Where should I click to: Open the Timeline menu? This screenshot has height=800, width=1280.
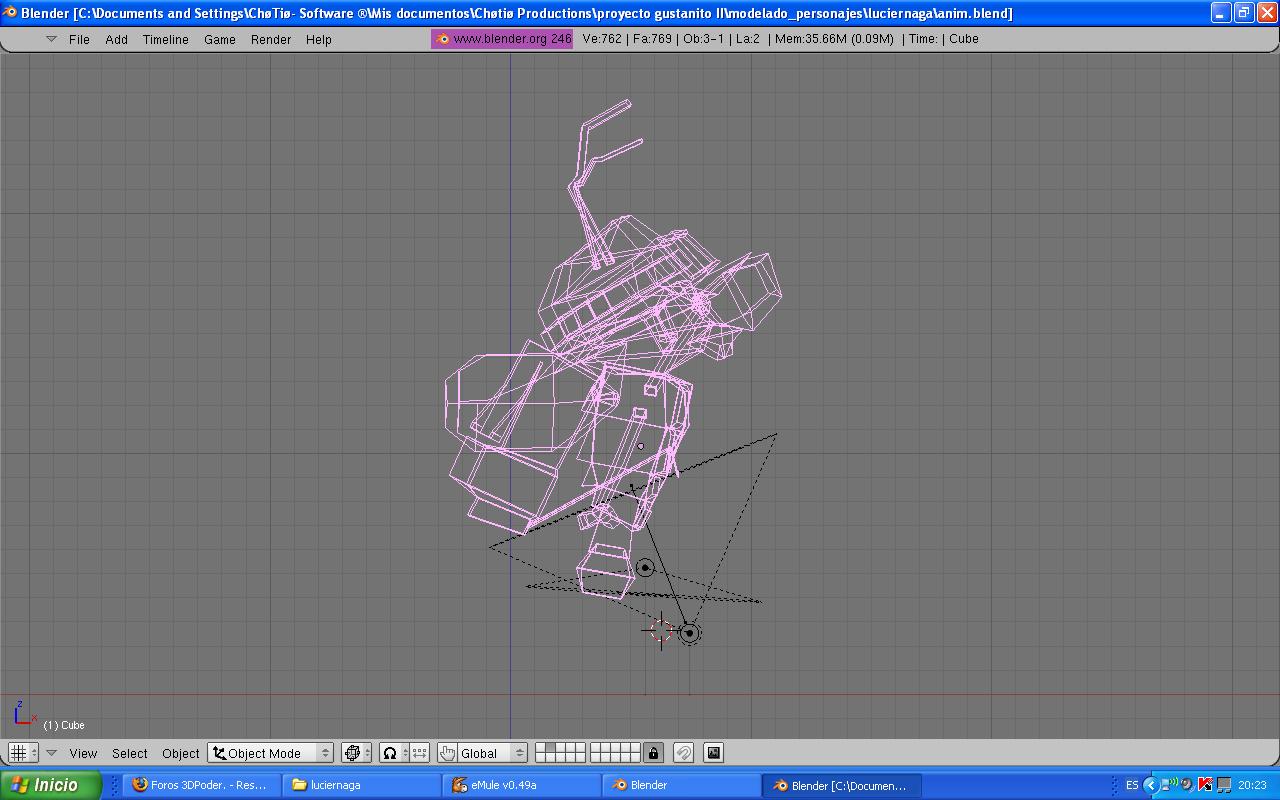[x=165, y=39]
